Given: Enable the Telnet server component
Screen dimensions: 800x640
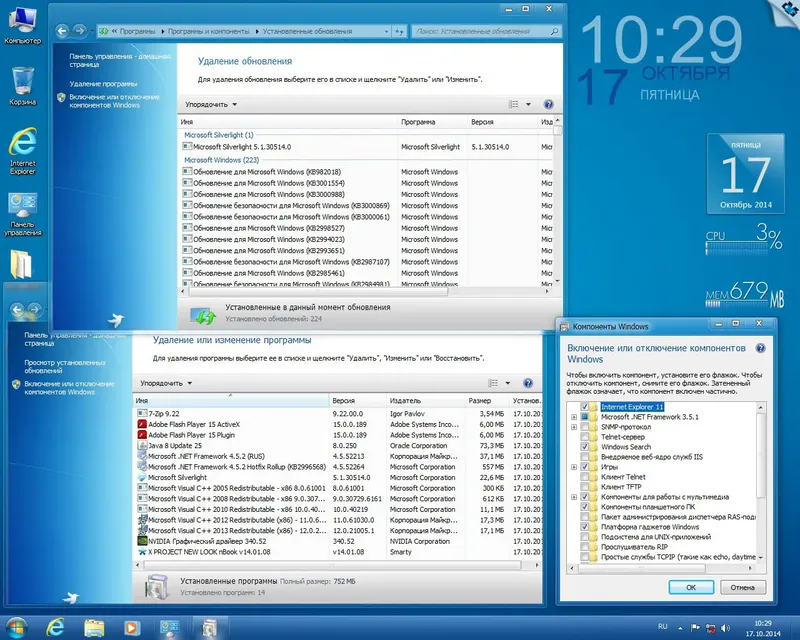Looking at the screenshot, I should 585,437.
